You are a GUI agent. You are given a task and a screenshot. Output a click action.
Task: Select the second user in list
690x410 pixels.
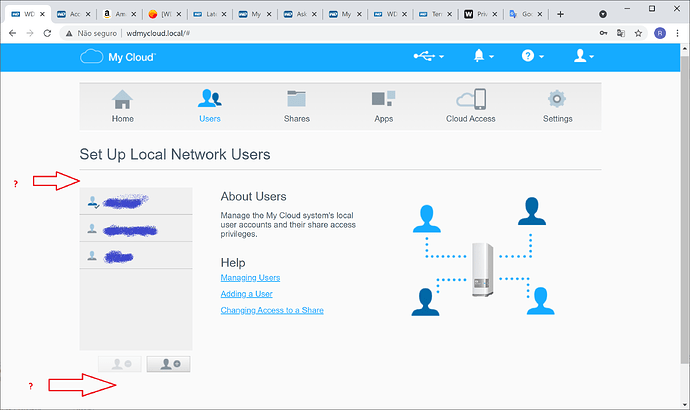pyautogui.click(x=136, y=228)
